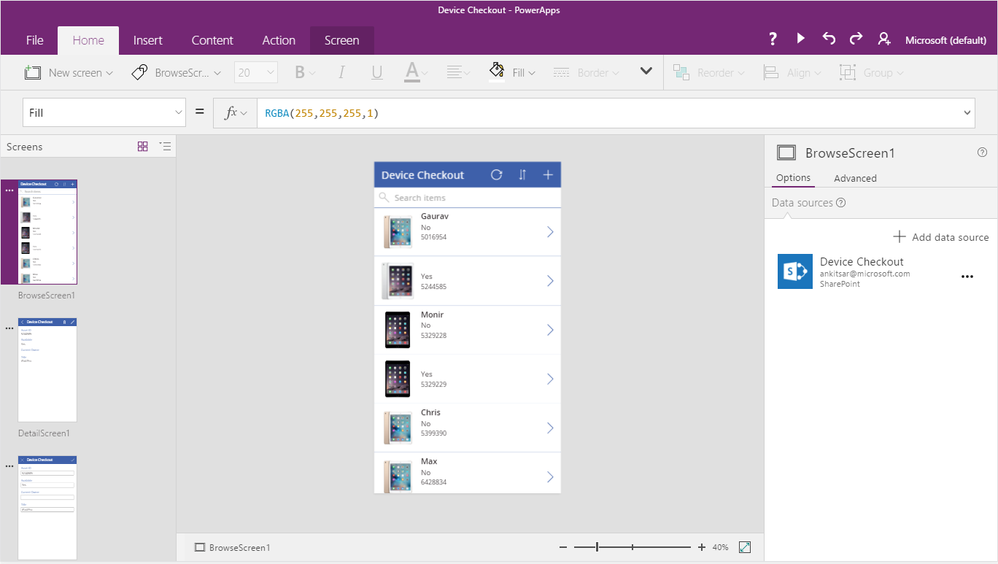Viewport: 998px width, 564px height.
Task: Select the BrowseScreen1 thumbnail
Action: 47,232
